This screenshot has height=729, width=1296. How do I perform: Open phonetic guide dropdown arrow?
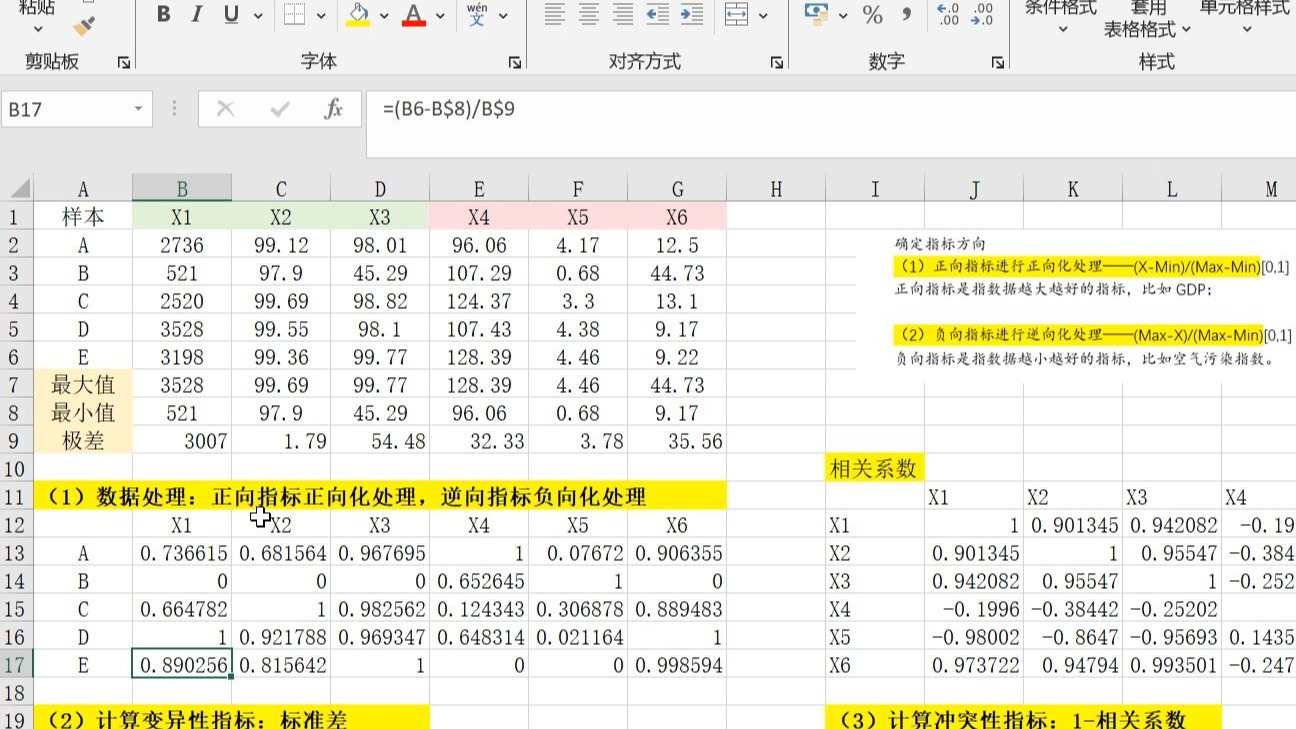pyautogui.click(x=503, y=16)
